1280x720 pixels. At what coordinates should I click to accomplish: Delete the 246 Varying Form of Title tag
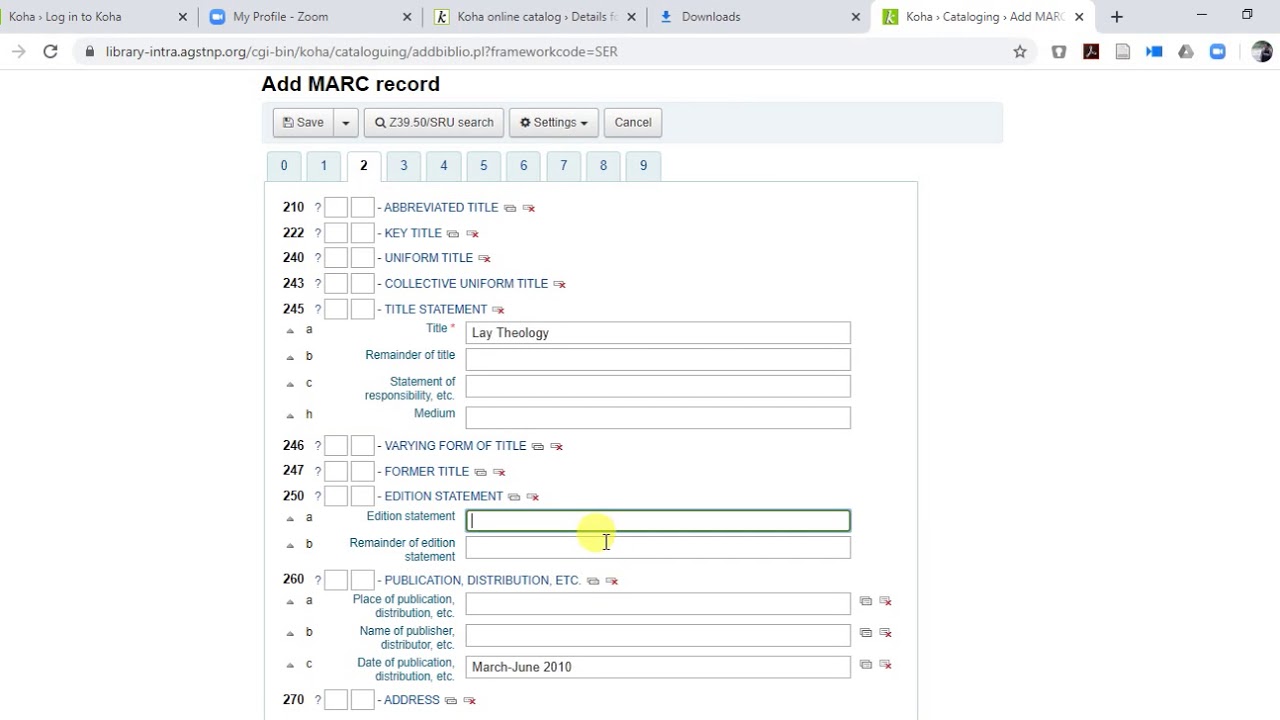557,446
